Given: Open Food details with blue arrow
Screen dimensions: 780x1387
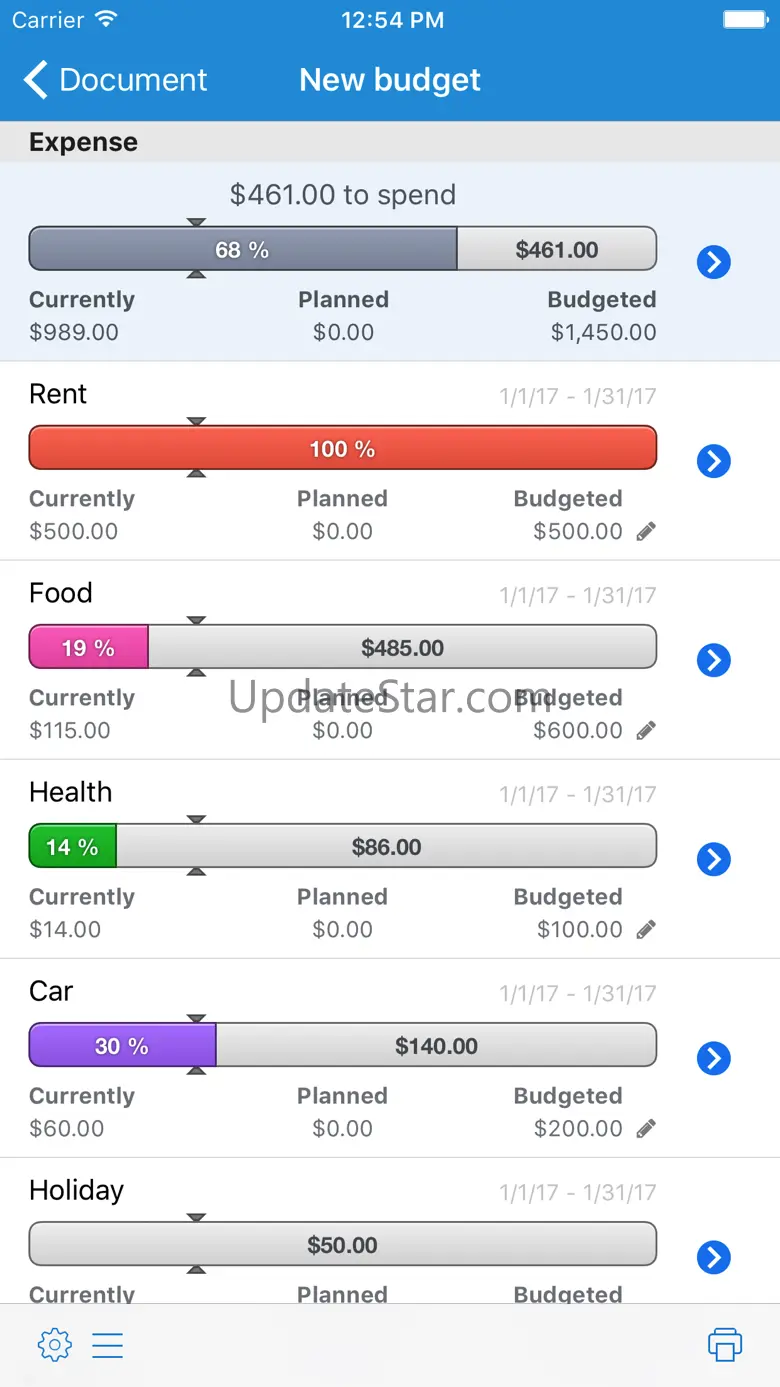Looking at the screenshot, I should pyautogui.click(x=713, y=660).
